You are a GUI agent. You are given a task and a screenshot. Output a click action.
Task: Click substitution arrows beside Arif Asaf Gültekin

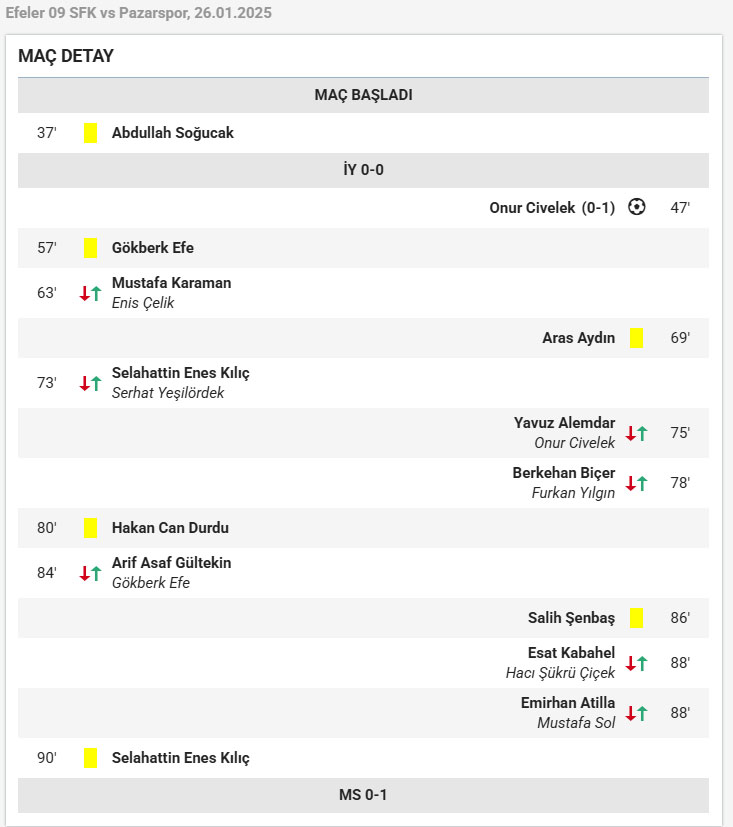click(x=91, y=573)
